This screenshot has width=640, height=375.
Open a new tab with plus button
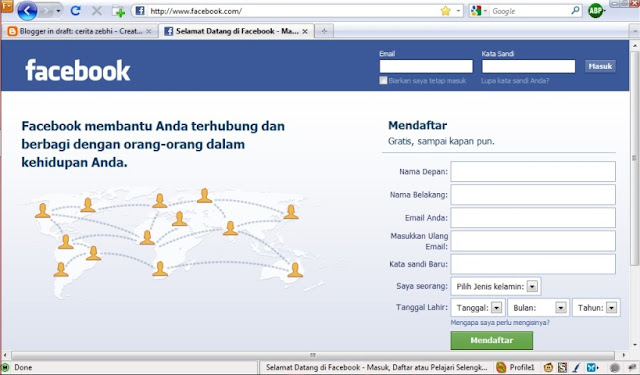[x=324, y=31]
